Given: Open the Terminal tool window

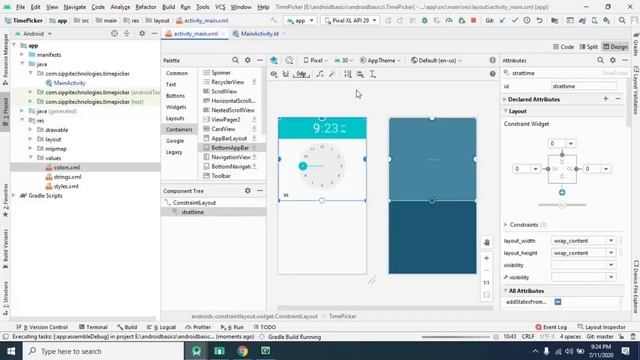Looking at the screenshot, I should coord(93,327).
